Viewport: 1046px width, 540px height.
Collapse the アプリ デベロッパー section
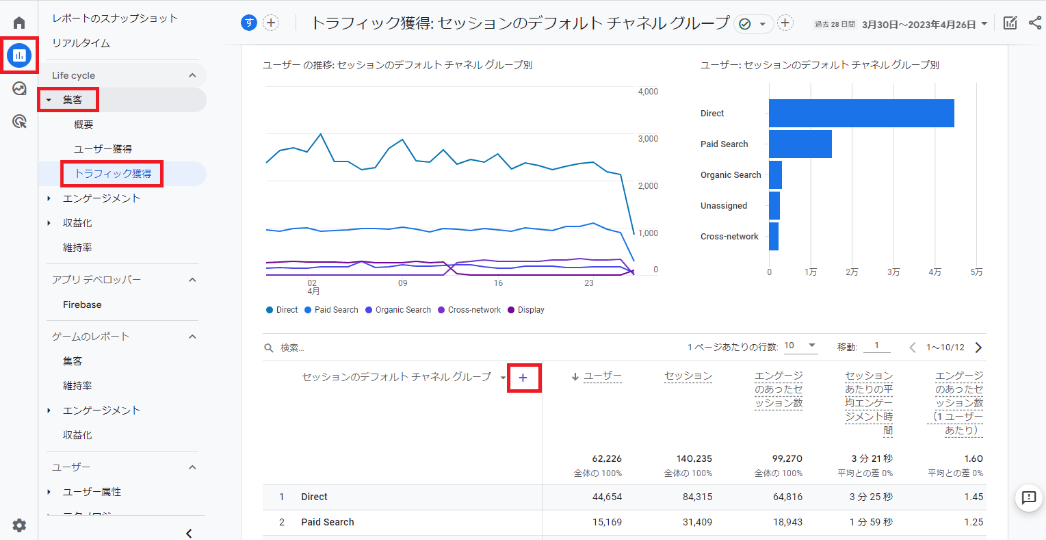click(x=192, y=280)
